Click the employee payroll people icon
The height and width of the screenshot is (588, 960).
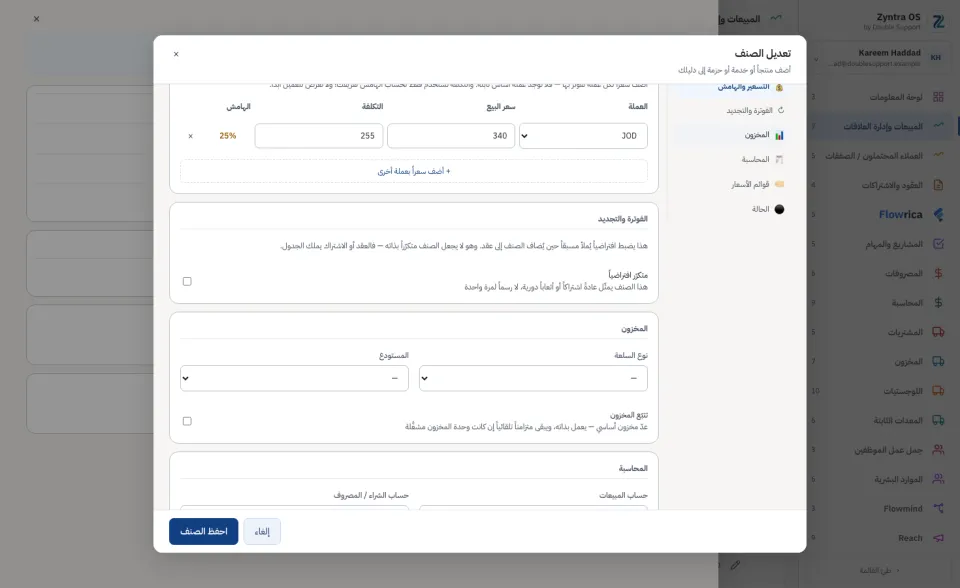point(938,450)
